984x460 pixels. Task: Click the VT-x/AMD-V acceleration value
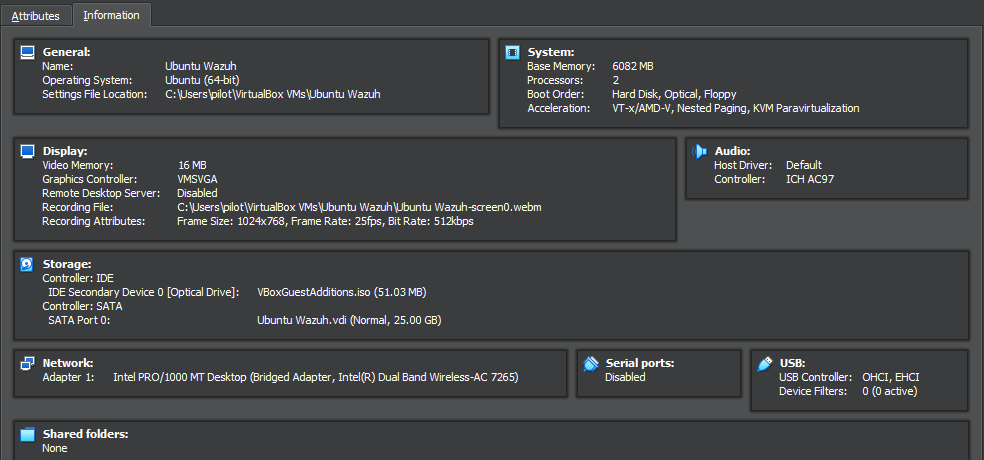point(735,108)
